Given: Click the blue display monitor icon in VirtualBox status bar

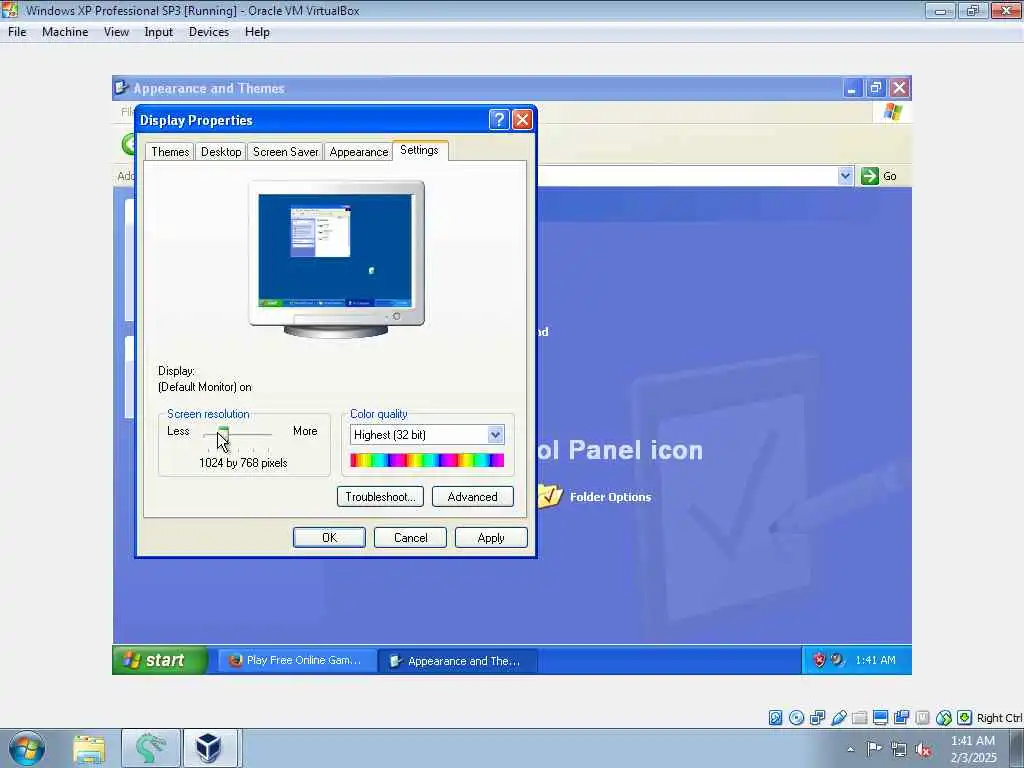Looking at the screenshot, I should click(x=880, y=718).
